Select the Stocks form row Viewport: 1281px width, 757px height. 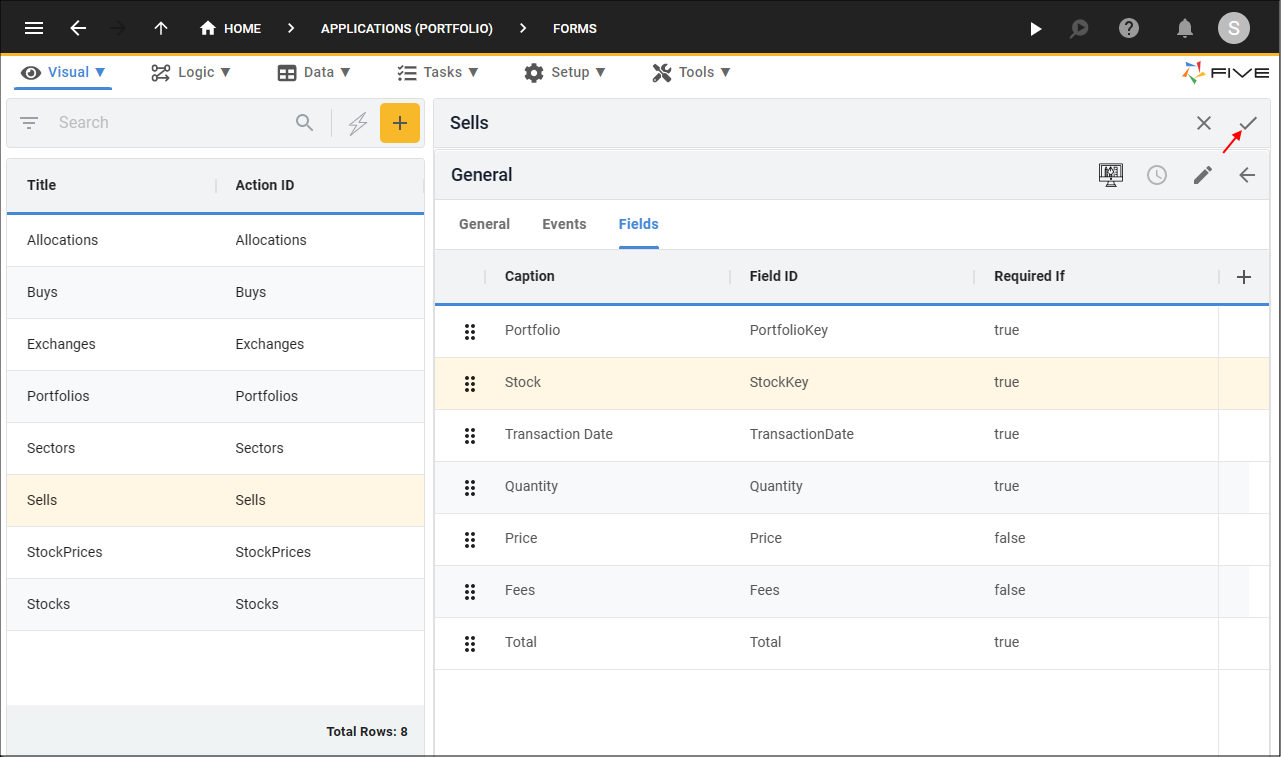tap(215, 604)
